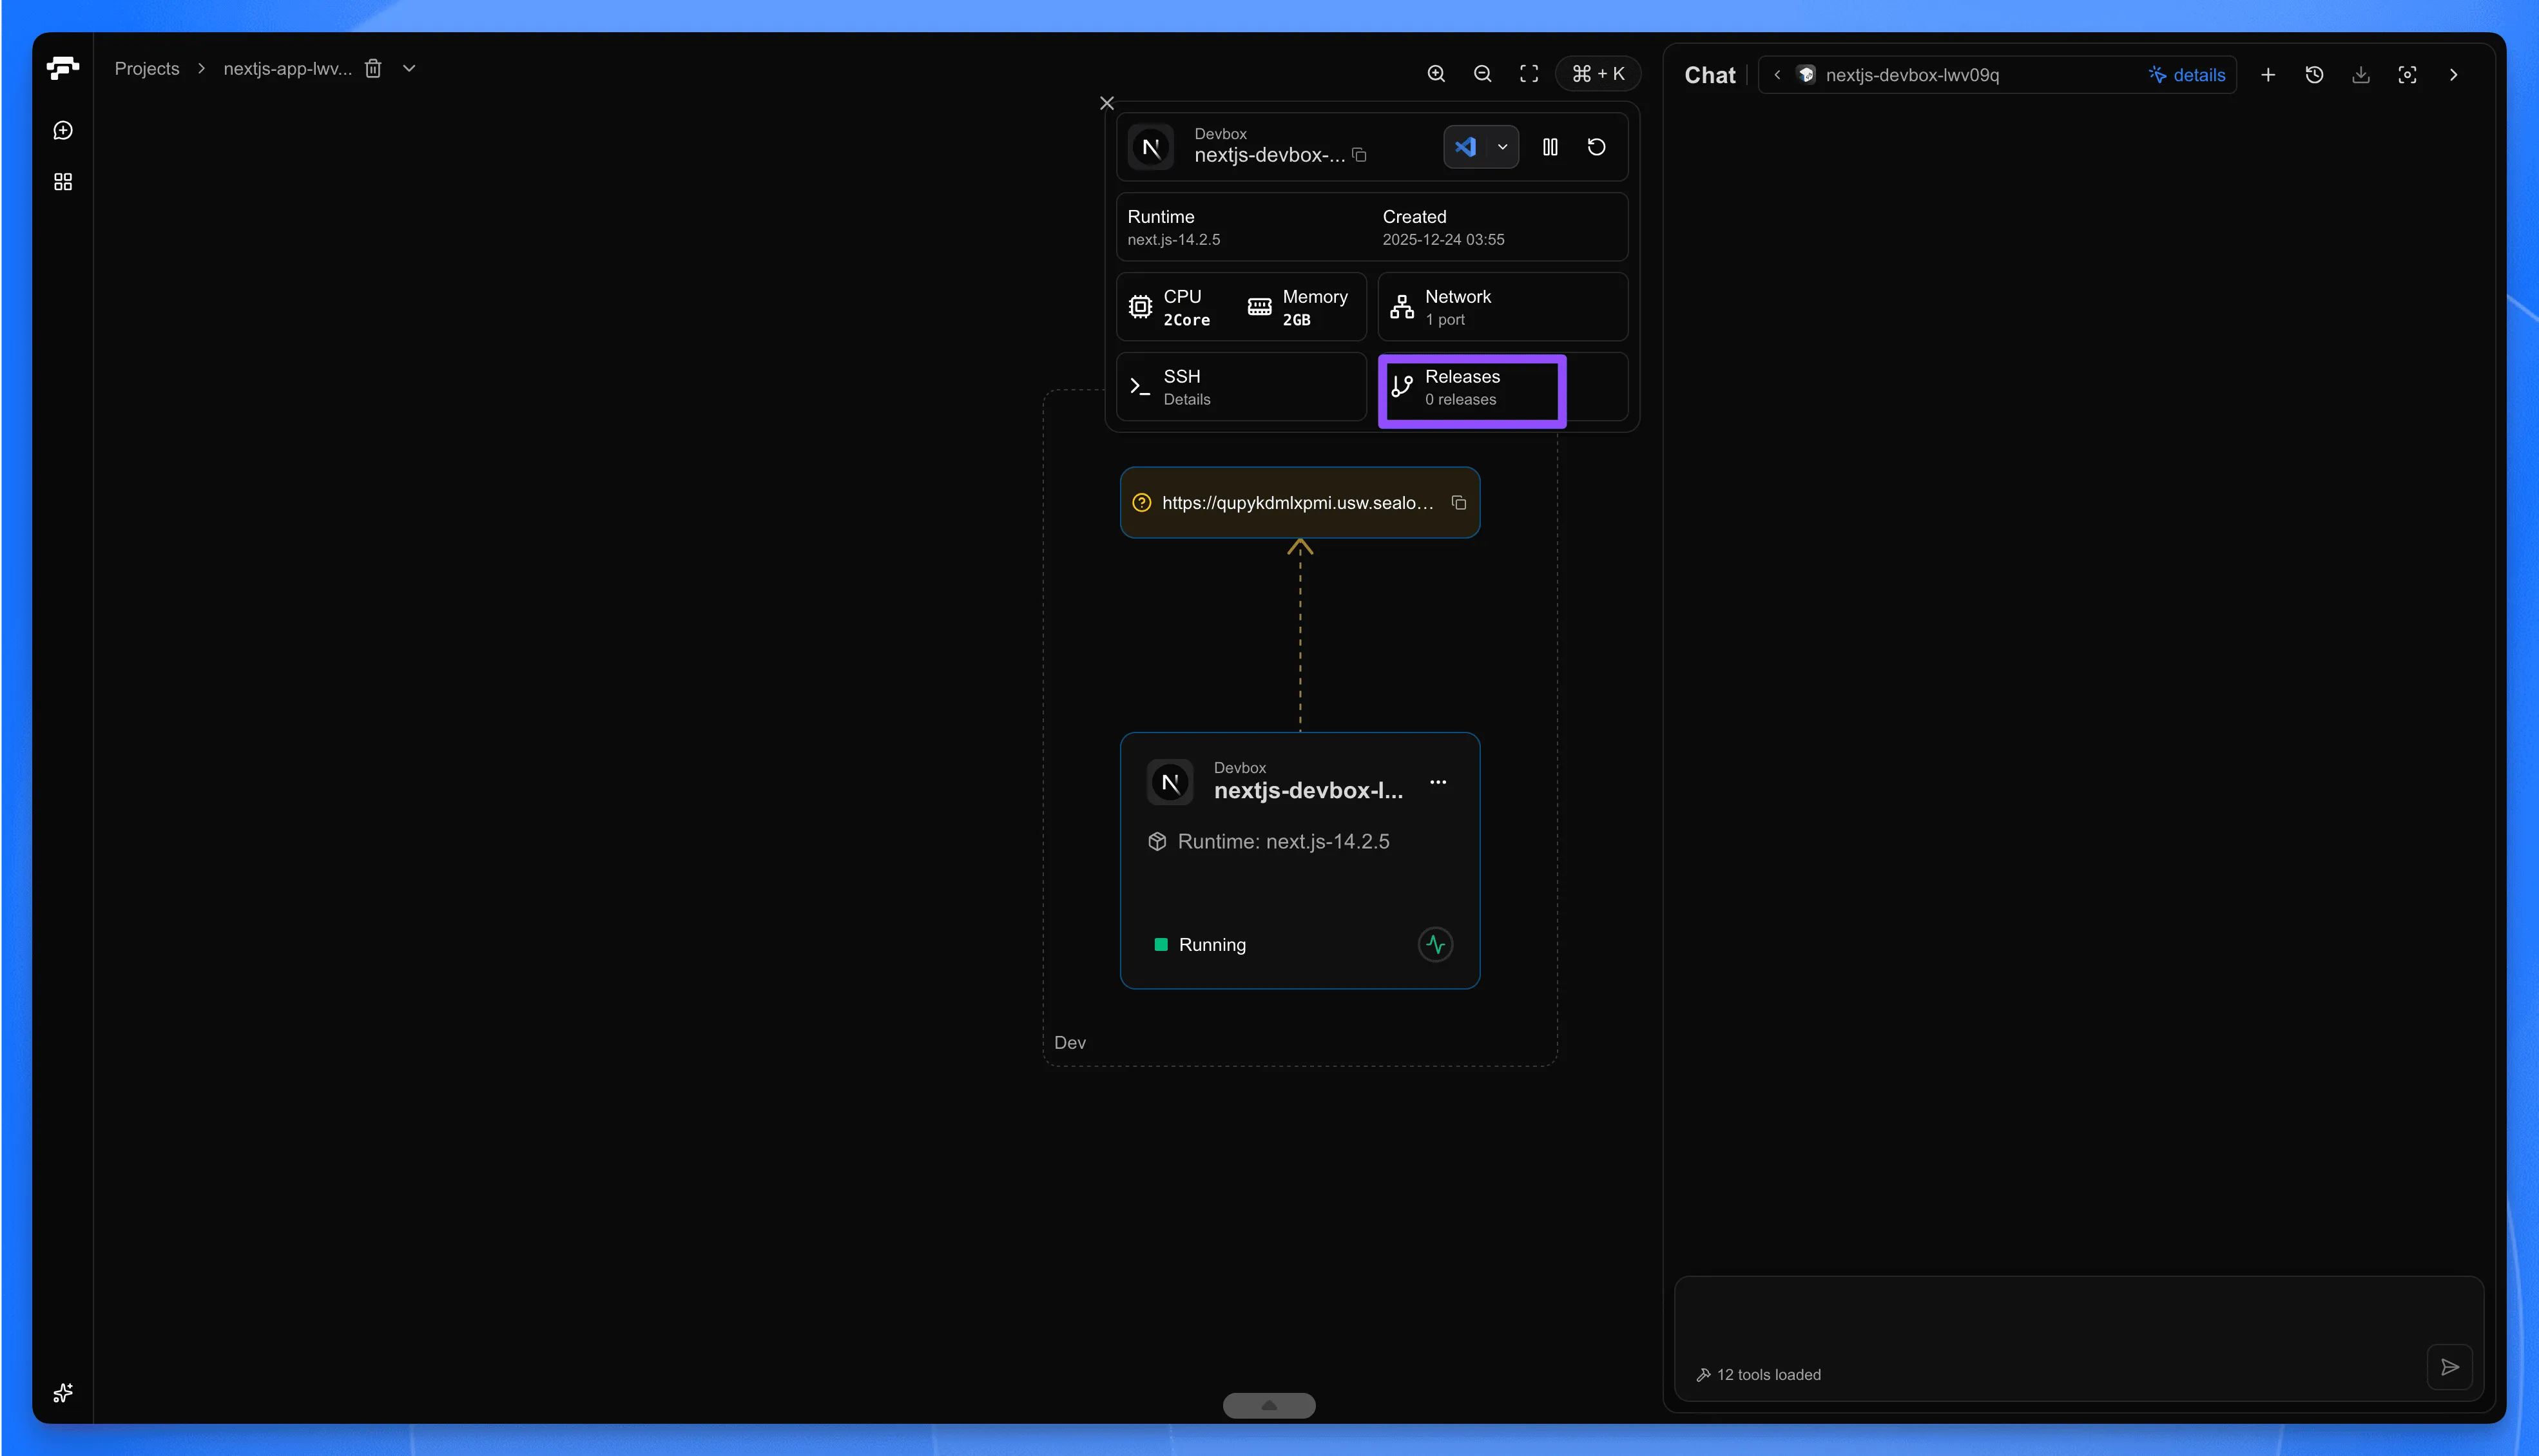
Task: Open the ⌘ + K command palette
Action: pyautogui.click(x=1598, y=74)
